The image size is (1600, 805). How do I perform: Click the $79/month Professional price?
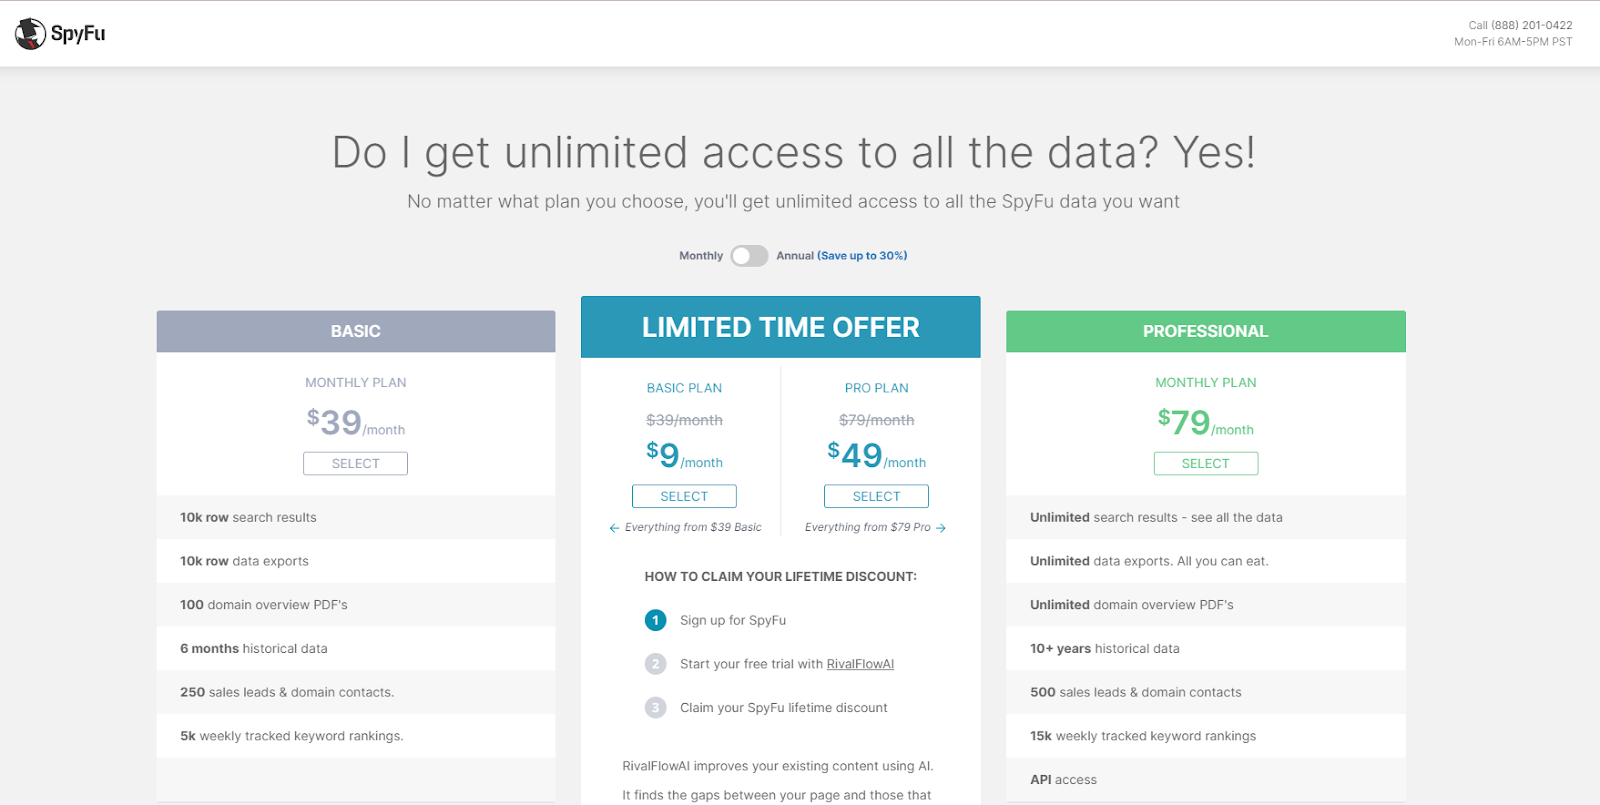[1206, 423]
